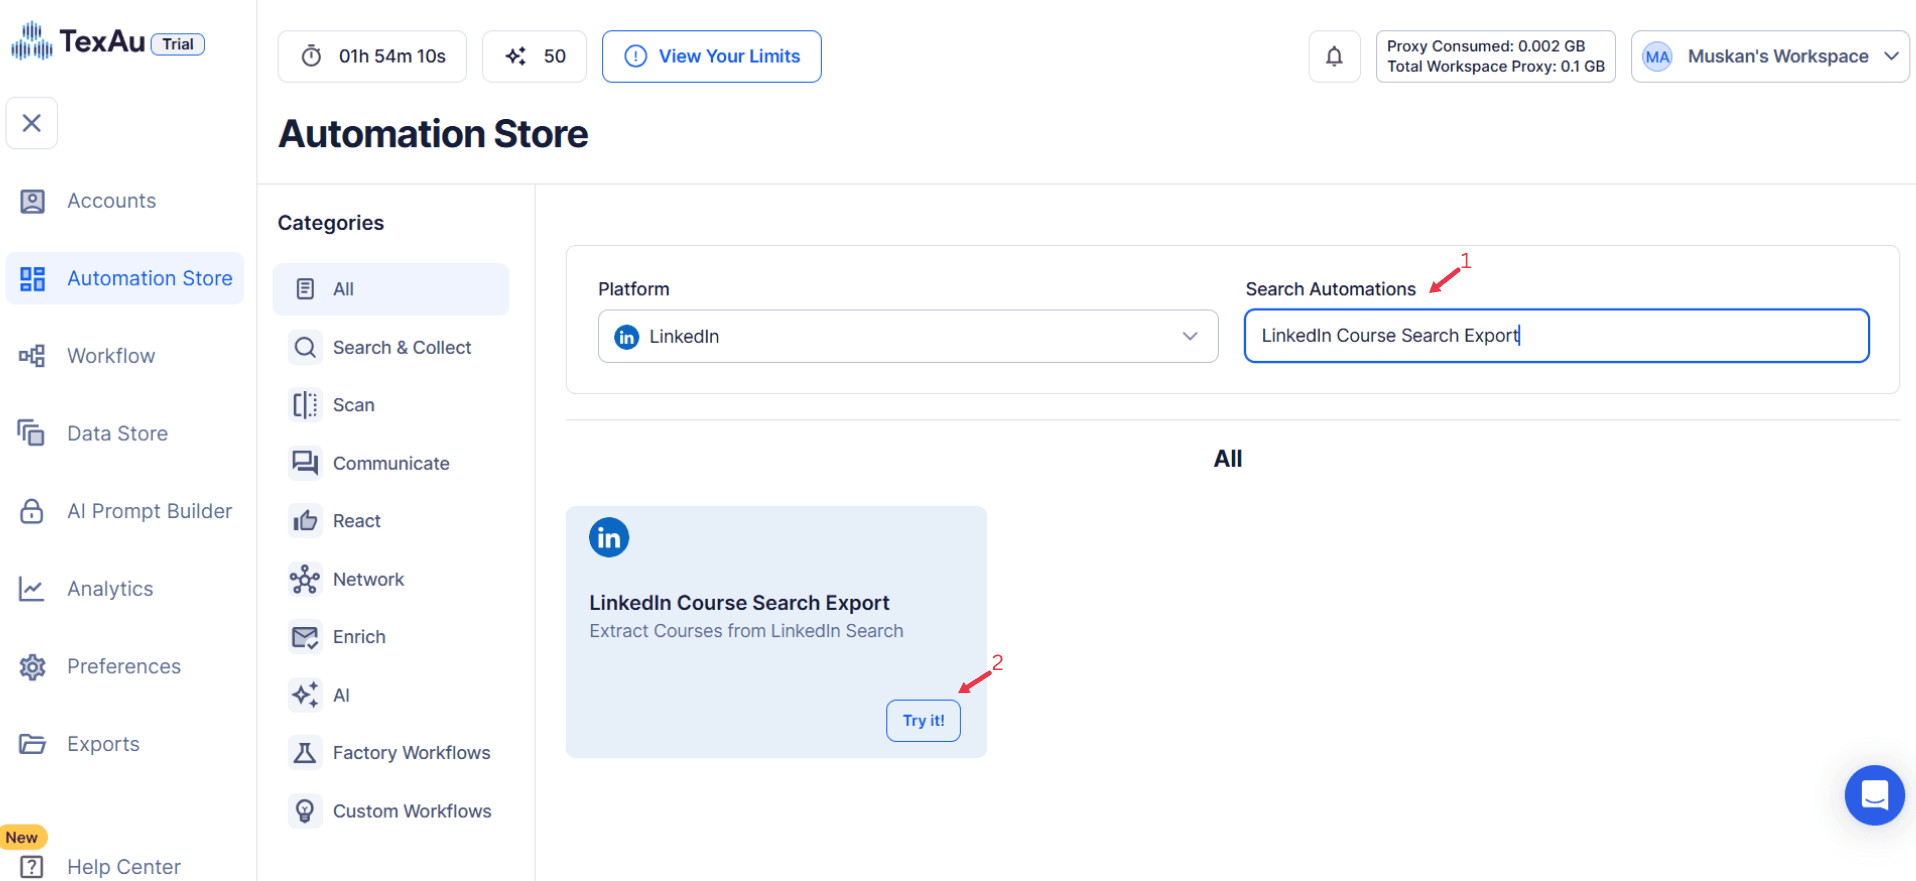Click the React thumbs-up icon

click(305, 521)
